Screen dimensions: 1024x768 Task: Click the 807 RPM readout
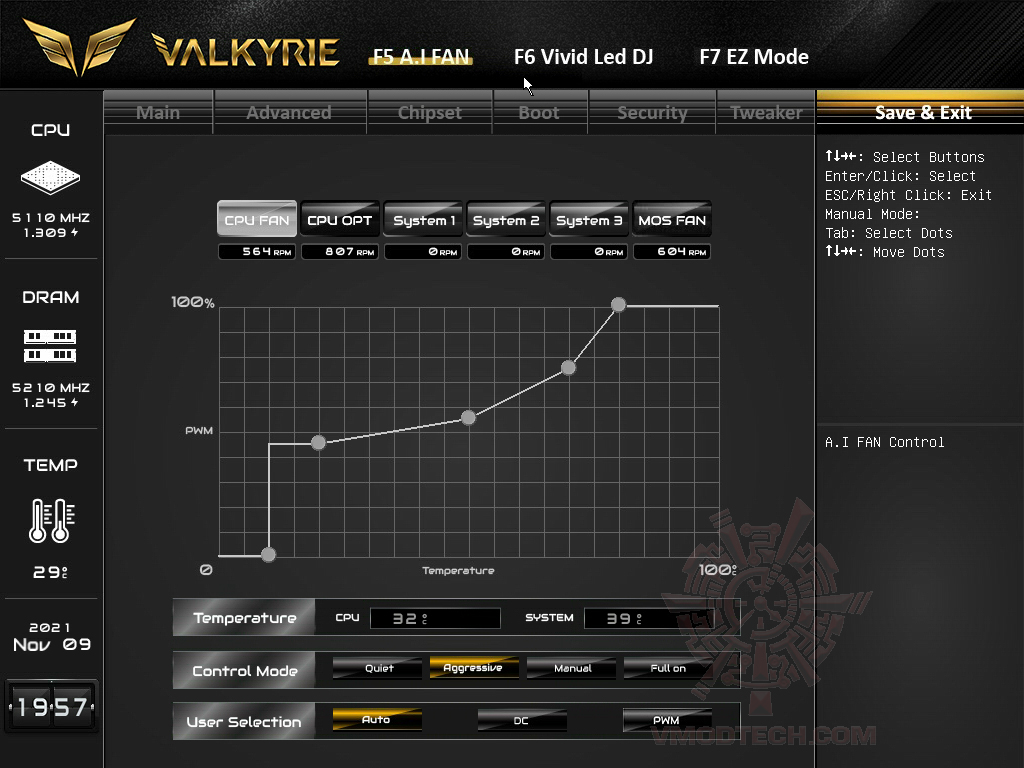point(340,251)
